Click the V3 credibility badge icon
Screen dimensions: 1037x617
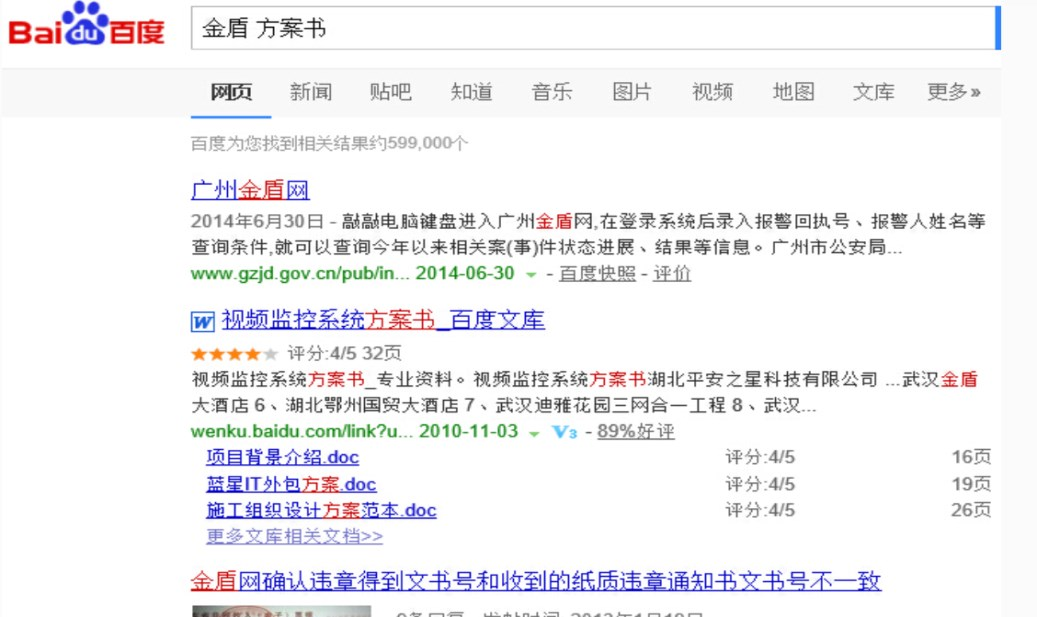[x=564, y=432]
